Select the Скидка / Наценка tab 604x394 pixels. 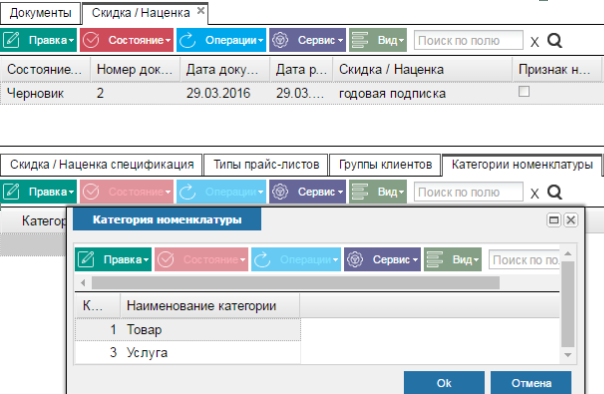coord(141,13)
